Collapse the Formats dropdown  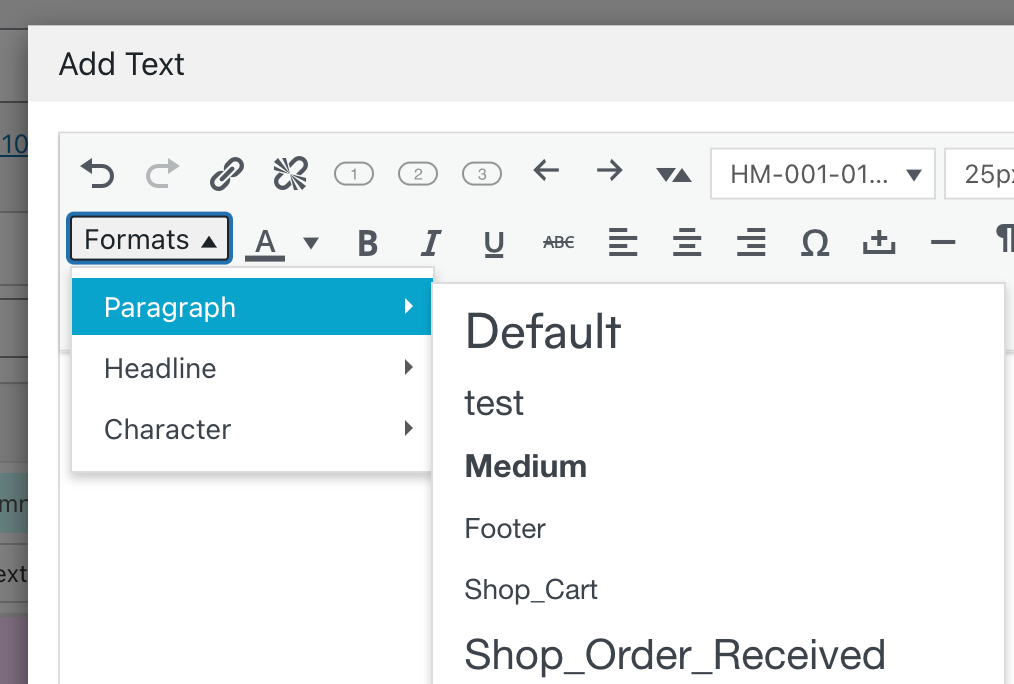pyautogui.click(x=150, y=240)
